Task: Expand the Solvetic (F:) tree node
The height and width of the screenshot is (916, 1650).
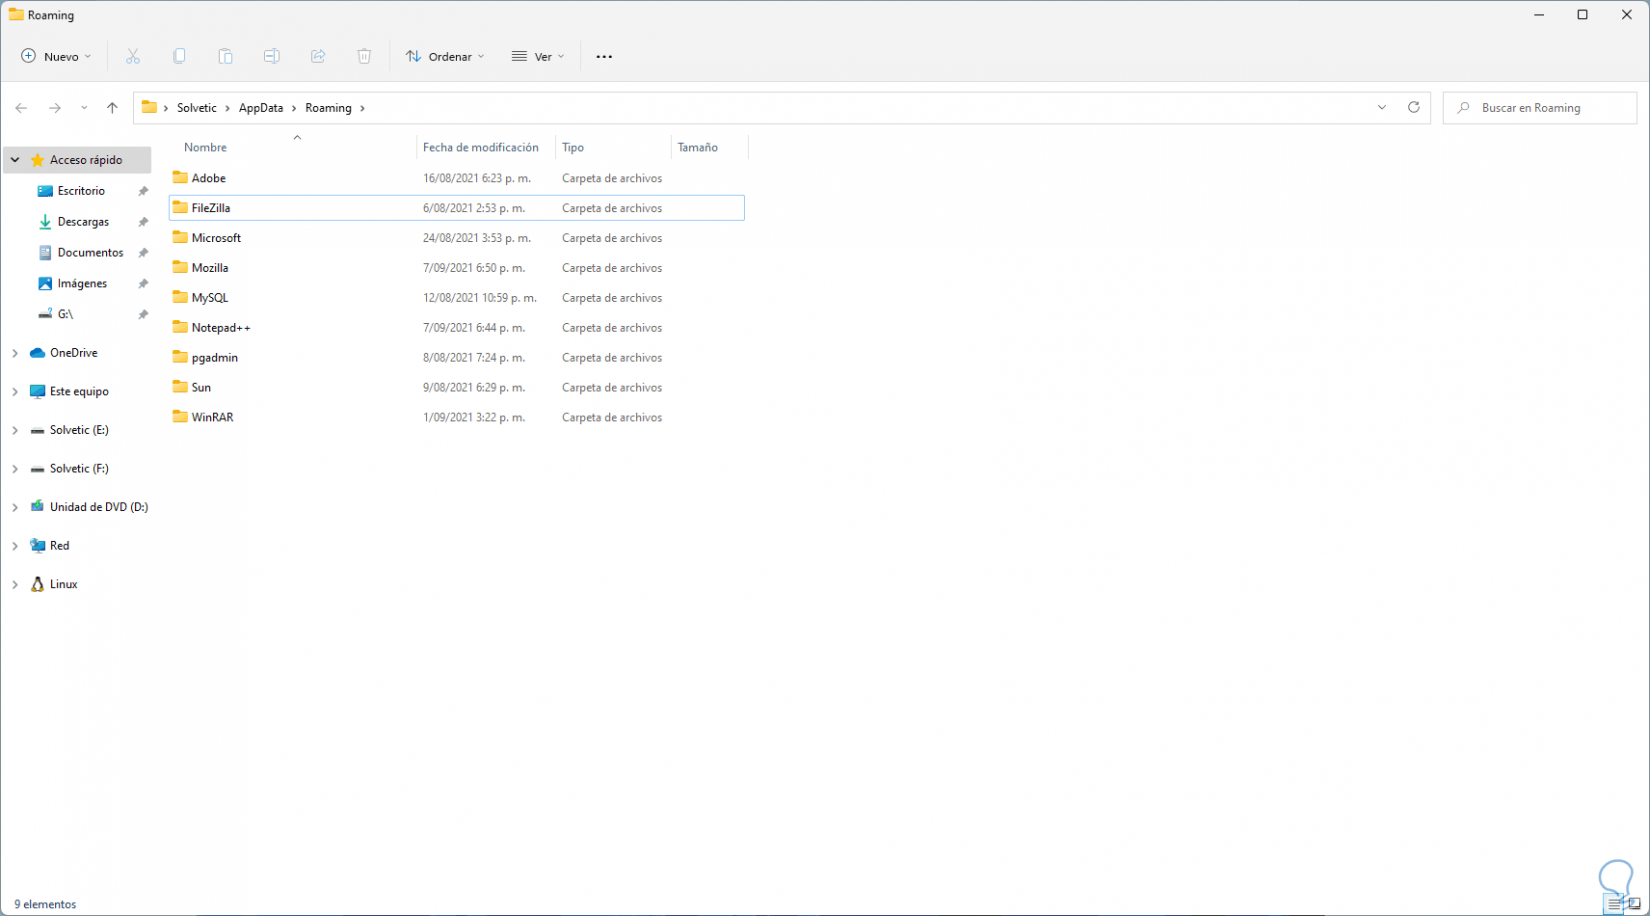Action: 15,469
